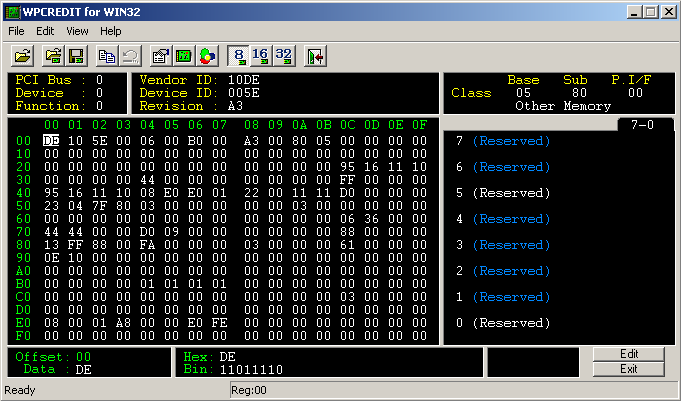Click the Bin value 11011110
Image resolution: width=681 pixels, height=401 pixels.
pos(251,370)
